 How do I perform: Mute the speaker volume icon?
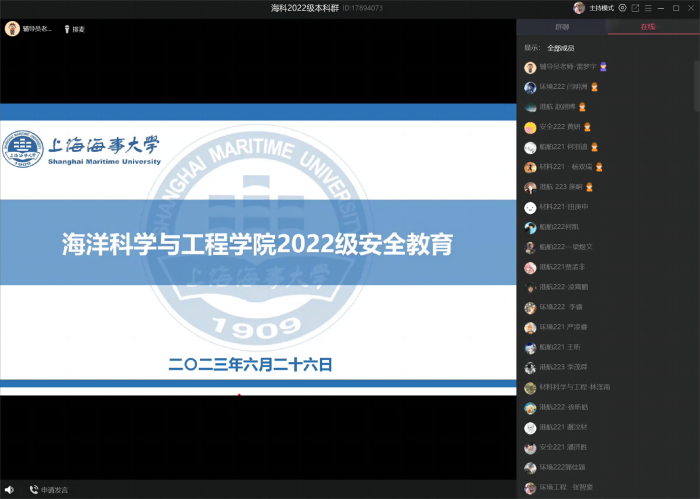pos(9,490)
